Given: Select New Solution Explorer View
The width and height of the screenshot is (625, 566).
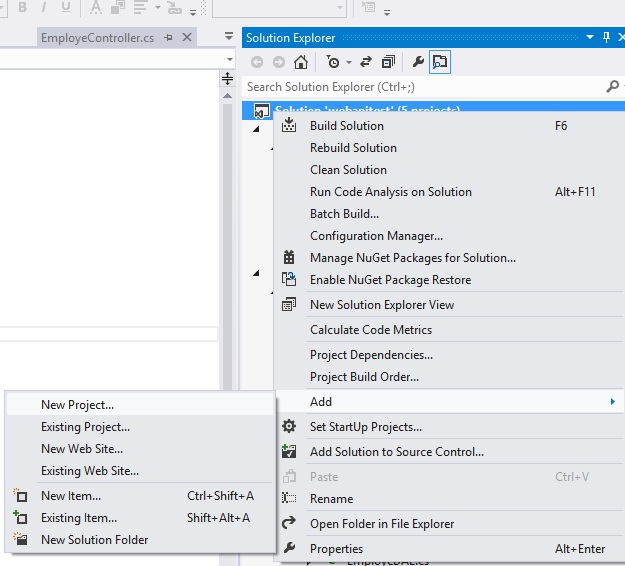Looking at the screenshot, I should click(x=450, y=305).
